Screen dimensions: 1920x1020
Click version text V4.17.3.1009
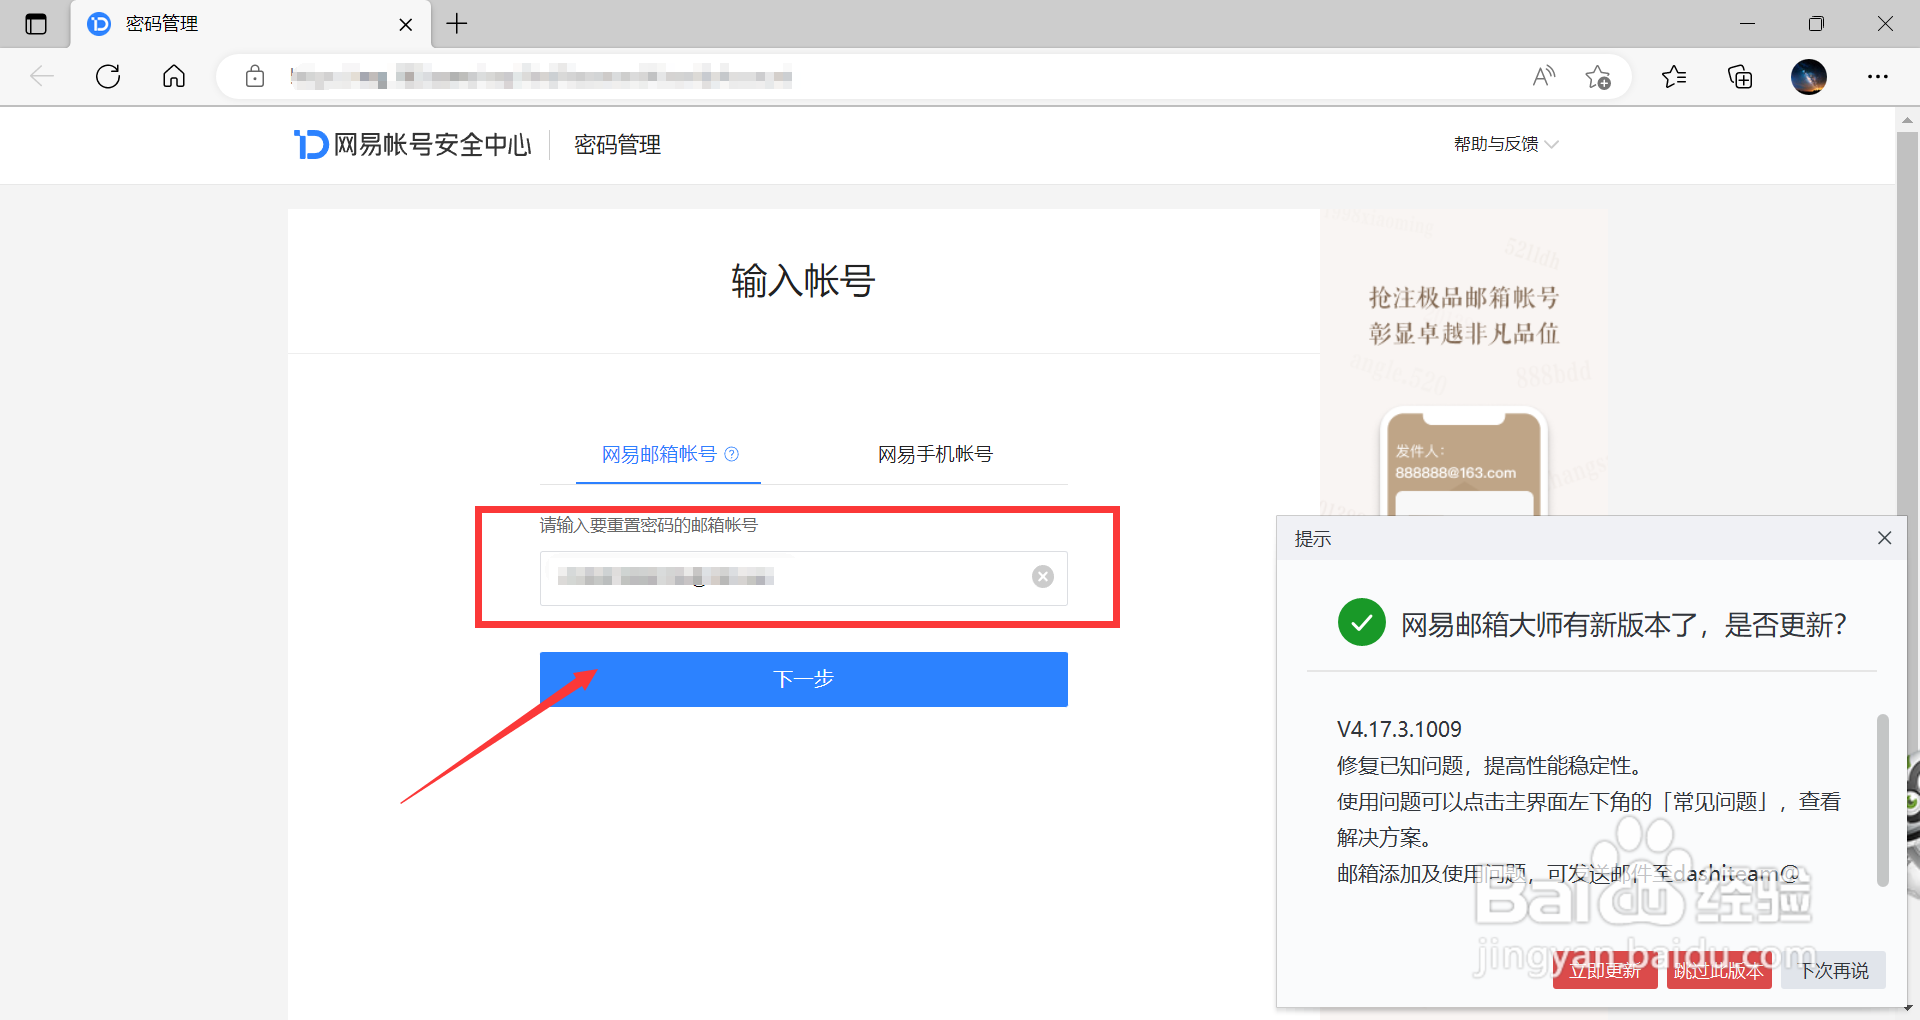coord(1399,729)
